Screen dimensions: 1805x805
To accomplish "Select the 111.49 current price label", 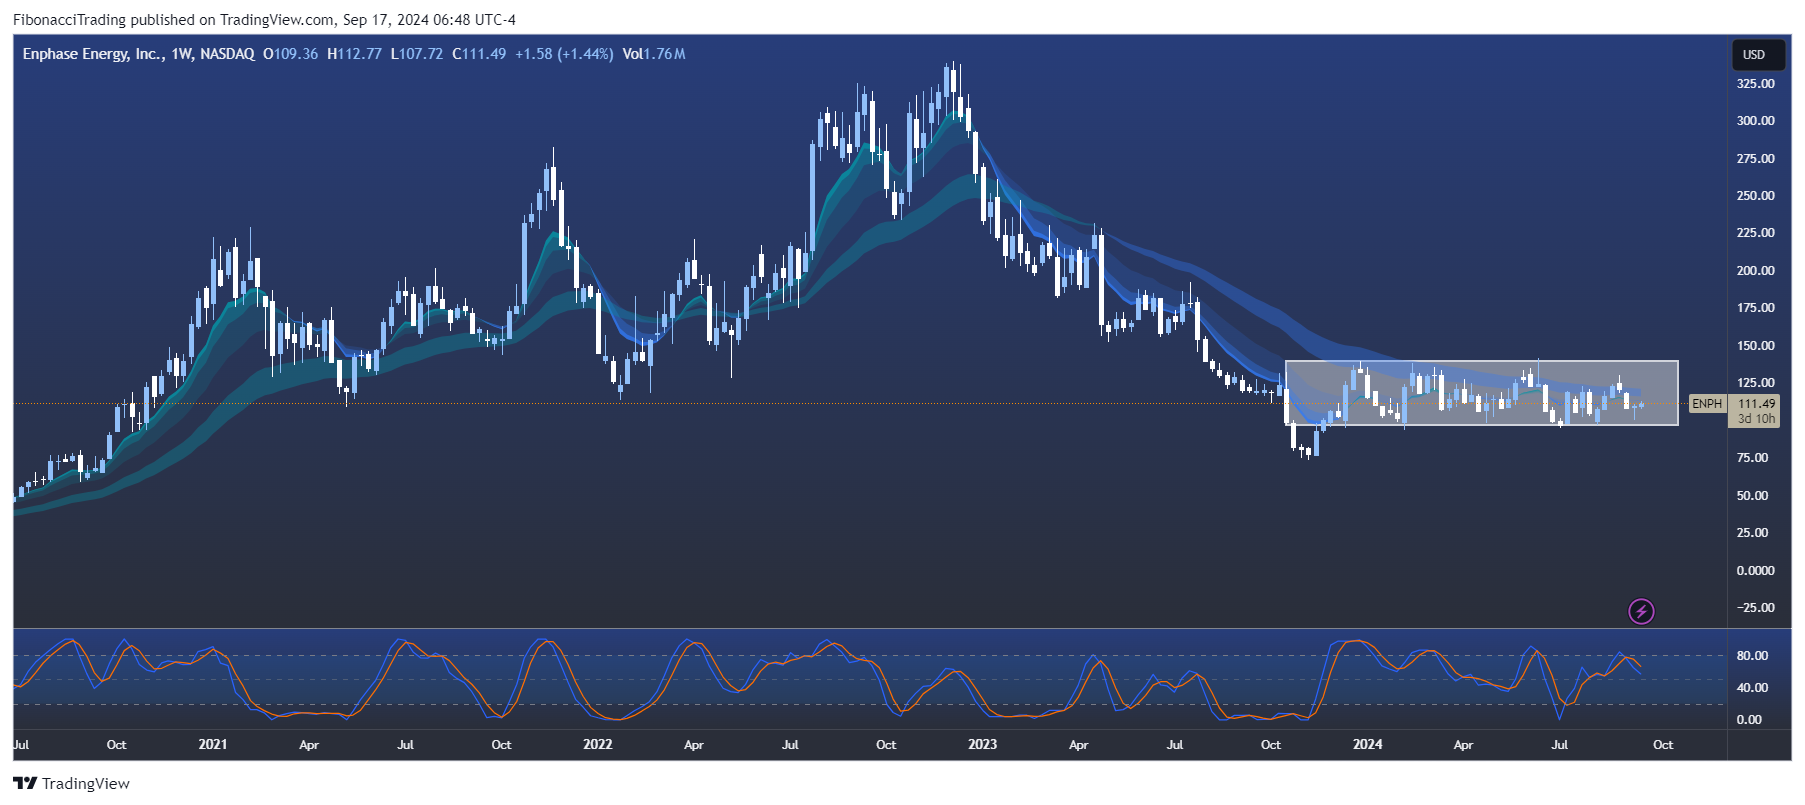I will 1756,404.
